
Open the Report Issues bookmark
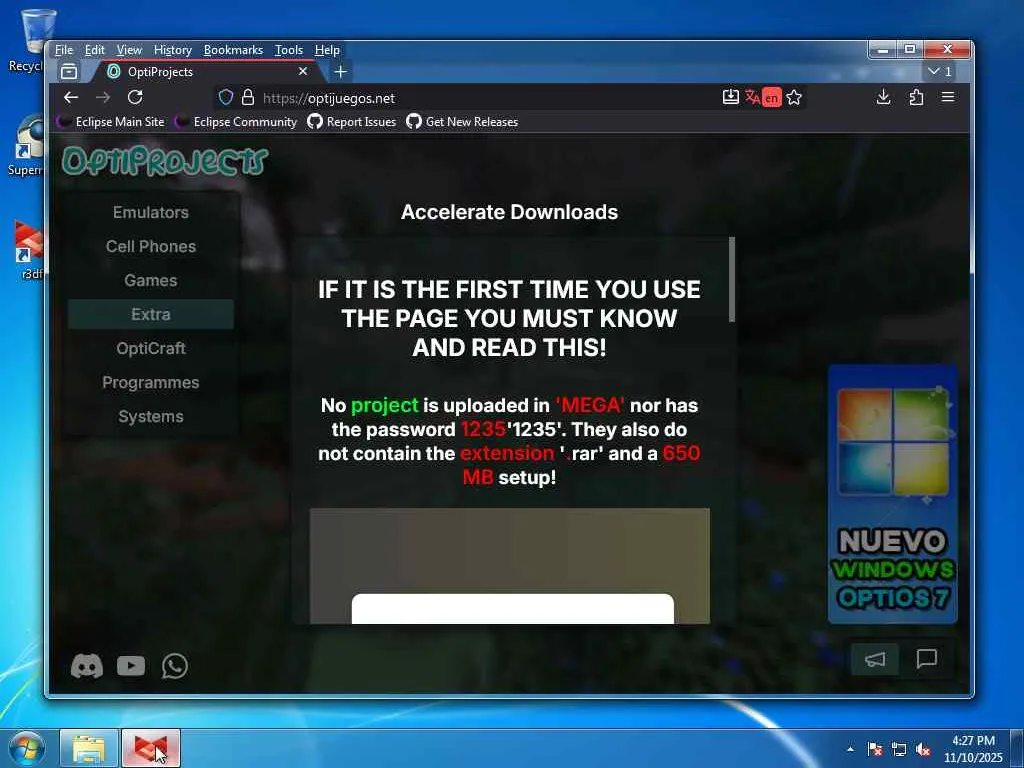point(352,121)
